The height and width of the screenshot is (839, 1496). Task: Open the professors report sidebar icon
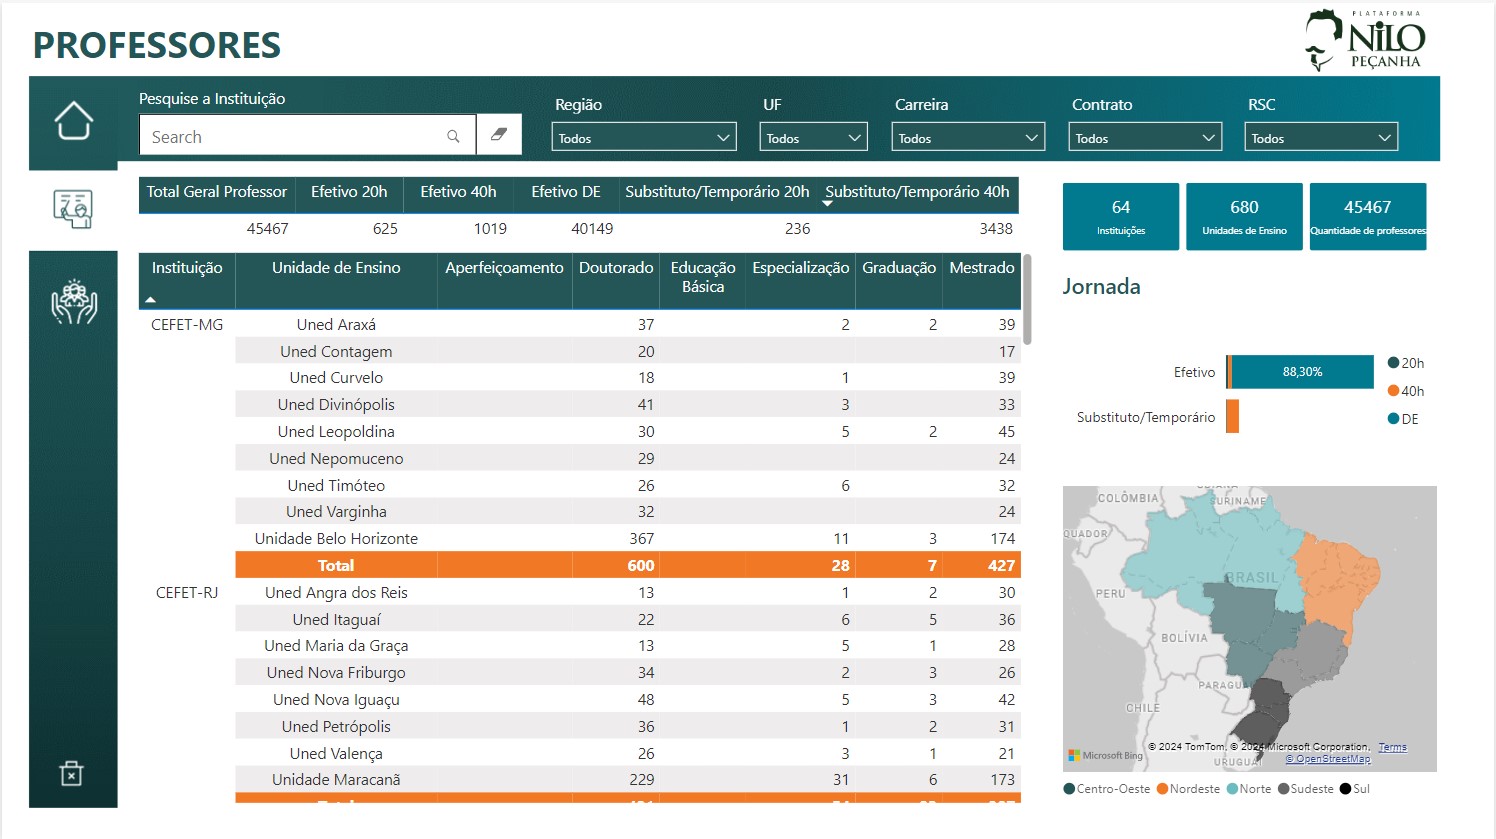pos(73,209)
